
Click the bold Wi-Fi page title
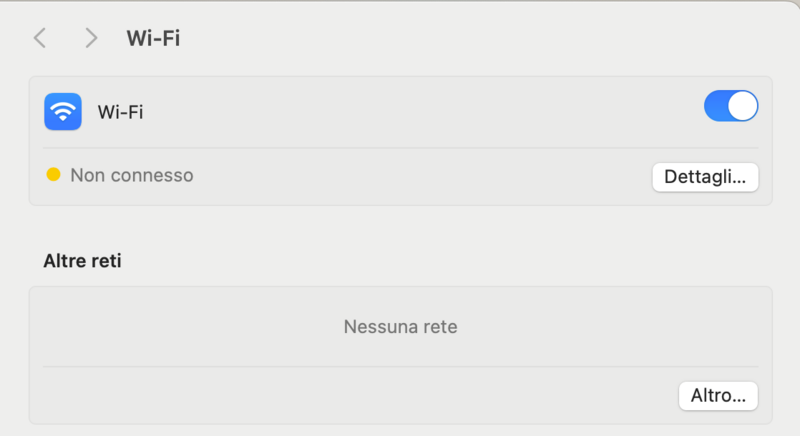153,38
